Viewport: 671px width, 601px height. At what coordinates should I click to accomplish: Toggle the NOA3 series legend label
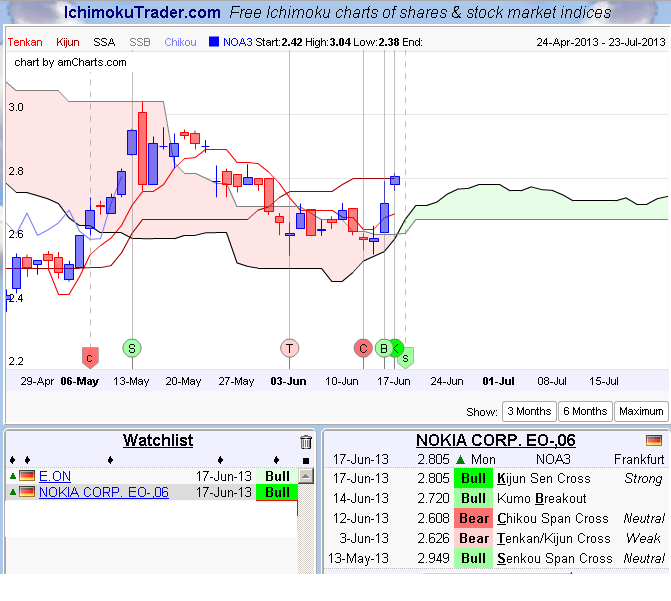238,42
